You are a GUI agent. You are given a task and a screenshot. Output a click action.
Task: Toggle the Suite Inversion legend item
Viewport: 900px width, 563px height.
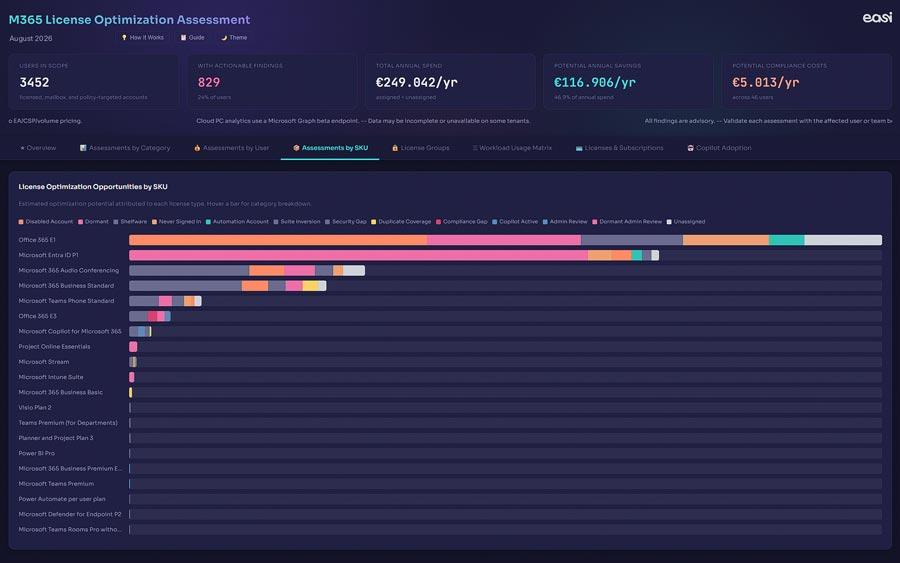point(297,222)
